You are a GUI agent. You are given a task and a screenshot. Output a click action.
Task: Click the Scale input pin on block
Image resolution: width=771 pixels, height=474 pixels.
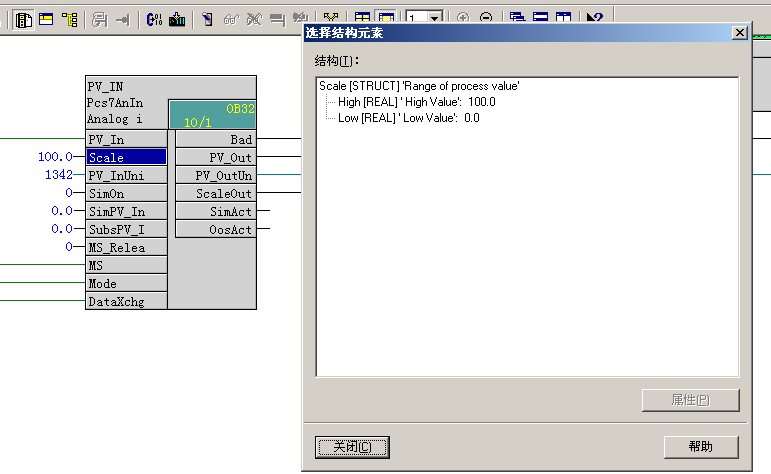tap(126, 157)
